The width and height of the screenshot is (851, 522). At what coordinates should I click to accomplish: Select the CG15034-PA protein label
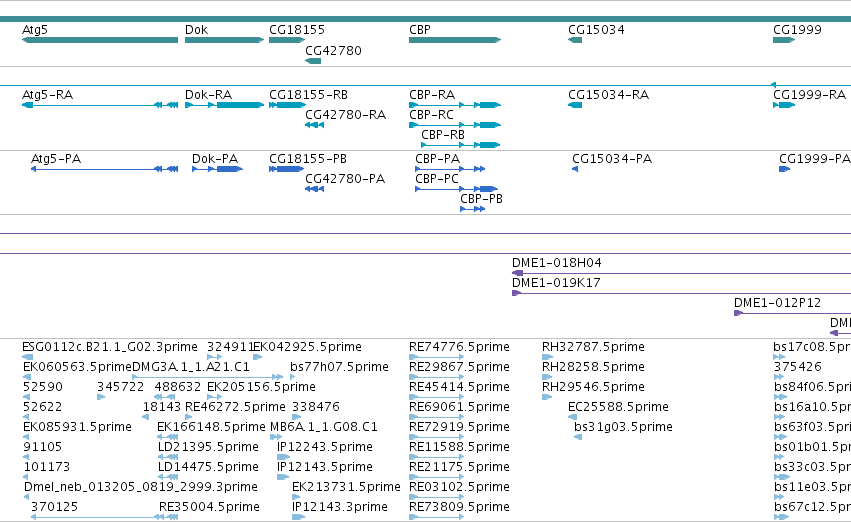(612, 159)
